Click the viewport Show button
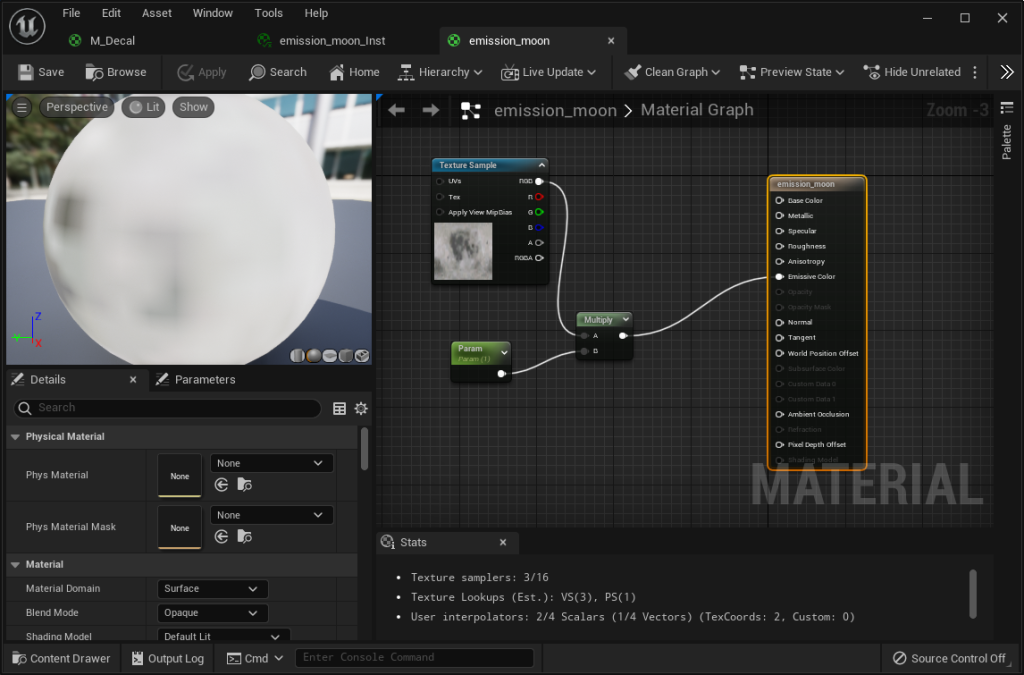1024x675 pixels. click(x=193, y=107)
